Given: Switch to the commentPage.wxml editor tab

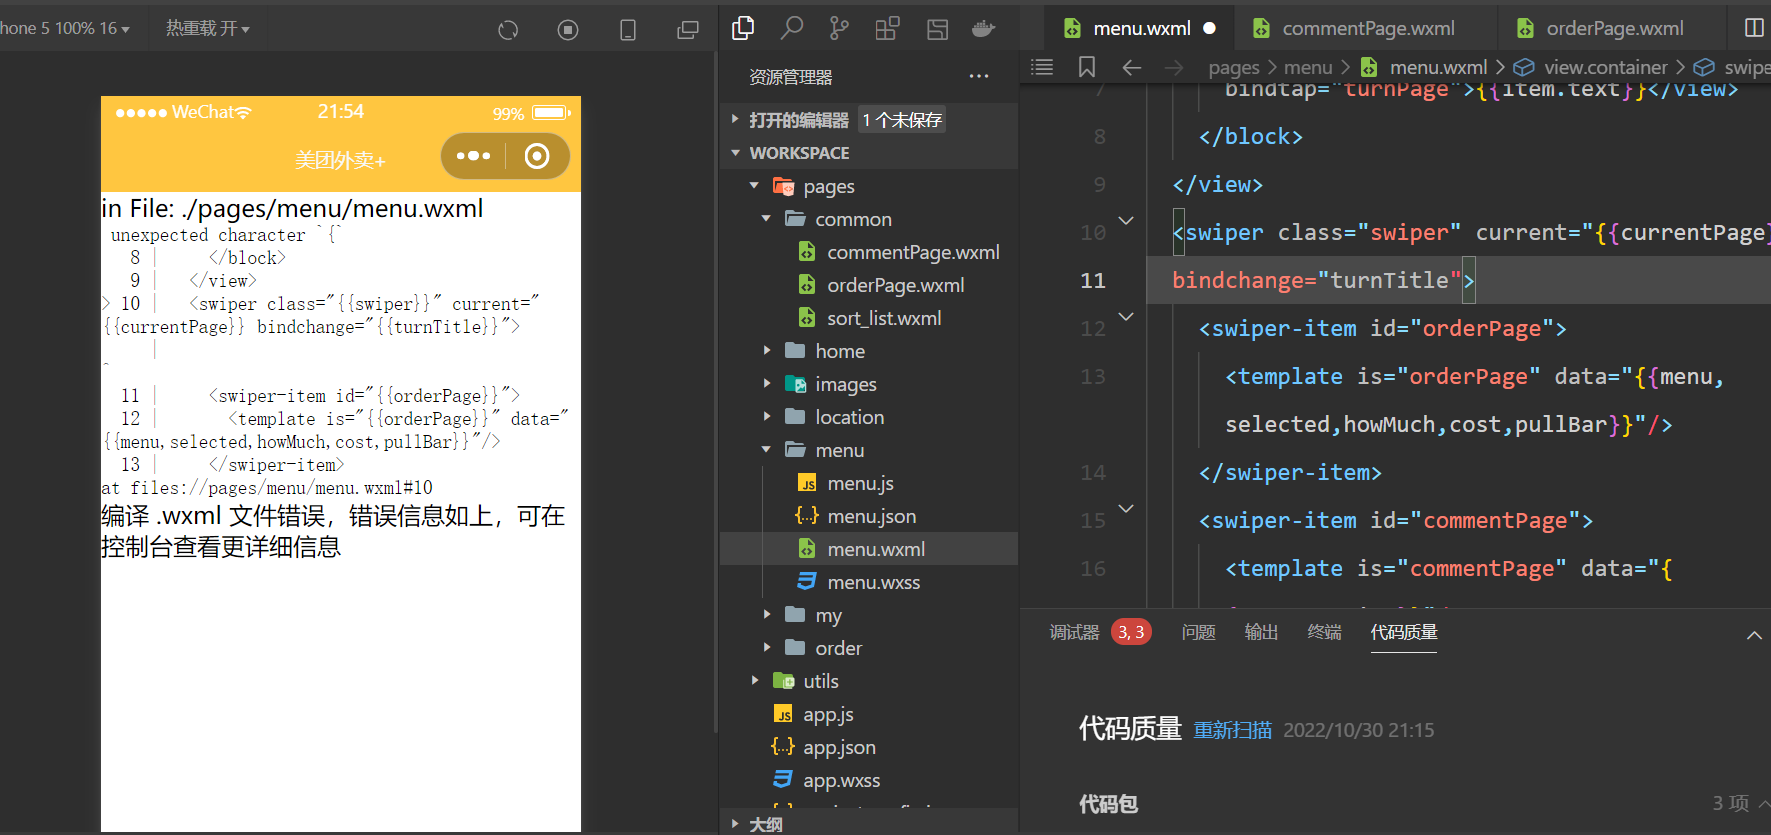Looking at the screenshot, I should point(1367,28).
